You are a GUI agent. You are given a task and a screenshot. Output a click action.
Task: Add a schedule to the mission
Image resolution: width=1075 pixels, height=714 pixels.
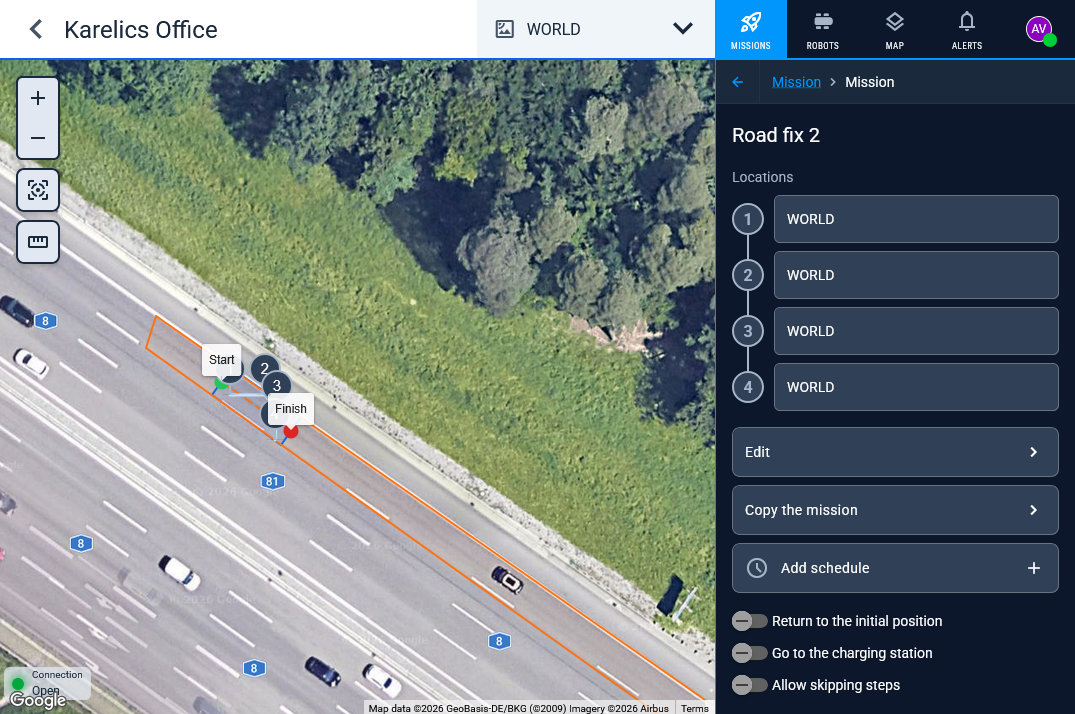(x=895, y=568)
